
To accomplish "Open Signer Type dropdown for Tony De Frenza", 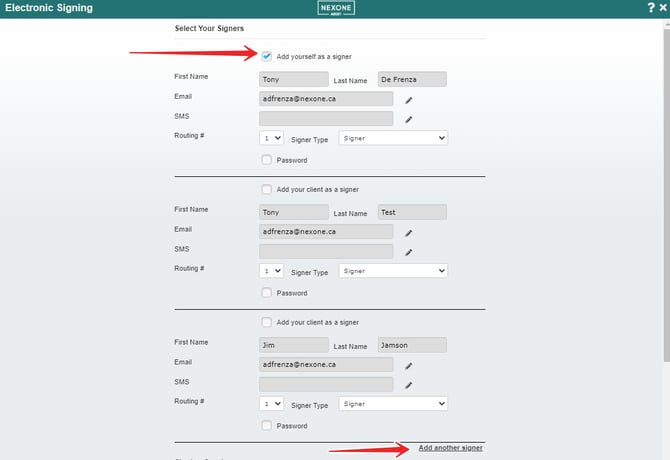I will click(x=393, y=138).
